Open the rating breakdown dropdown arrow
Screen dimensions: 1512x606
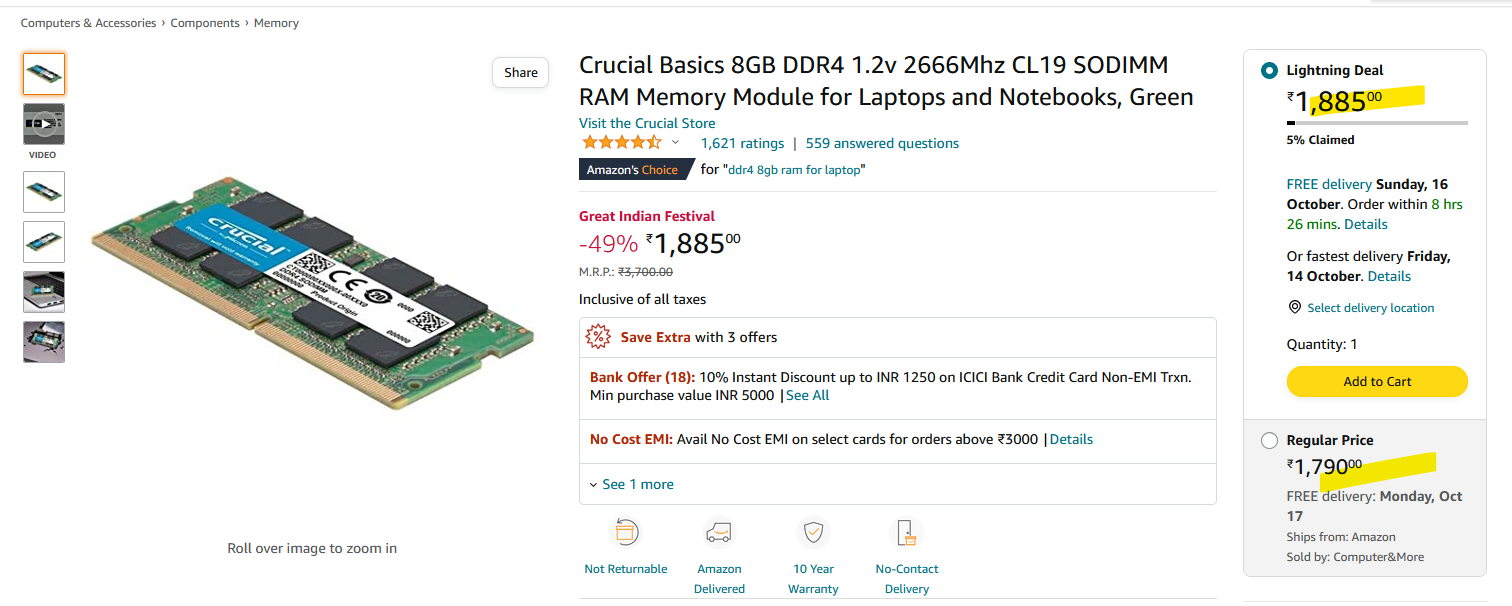(675, 143)
